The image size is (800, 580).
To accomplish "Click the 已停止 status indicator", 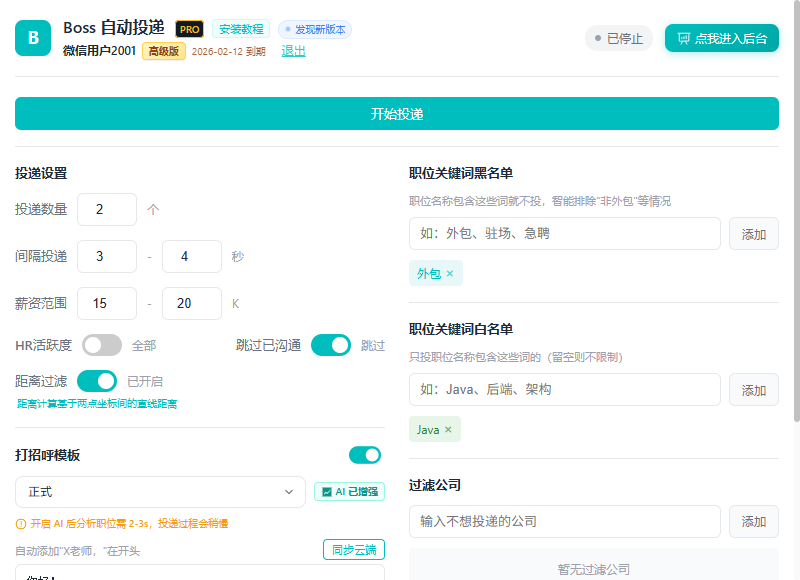I will tap(617, 36).
